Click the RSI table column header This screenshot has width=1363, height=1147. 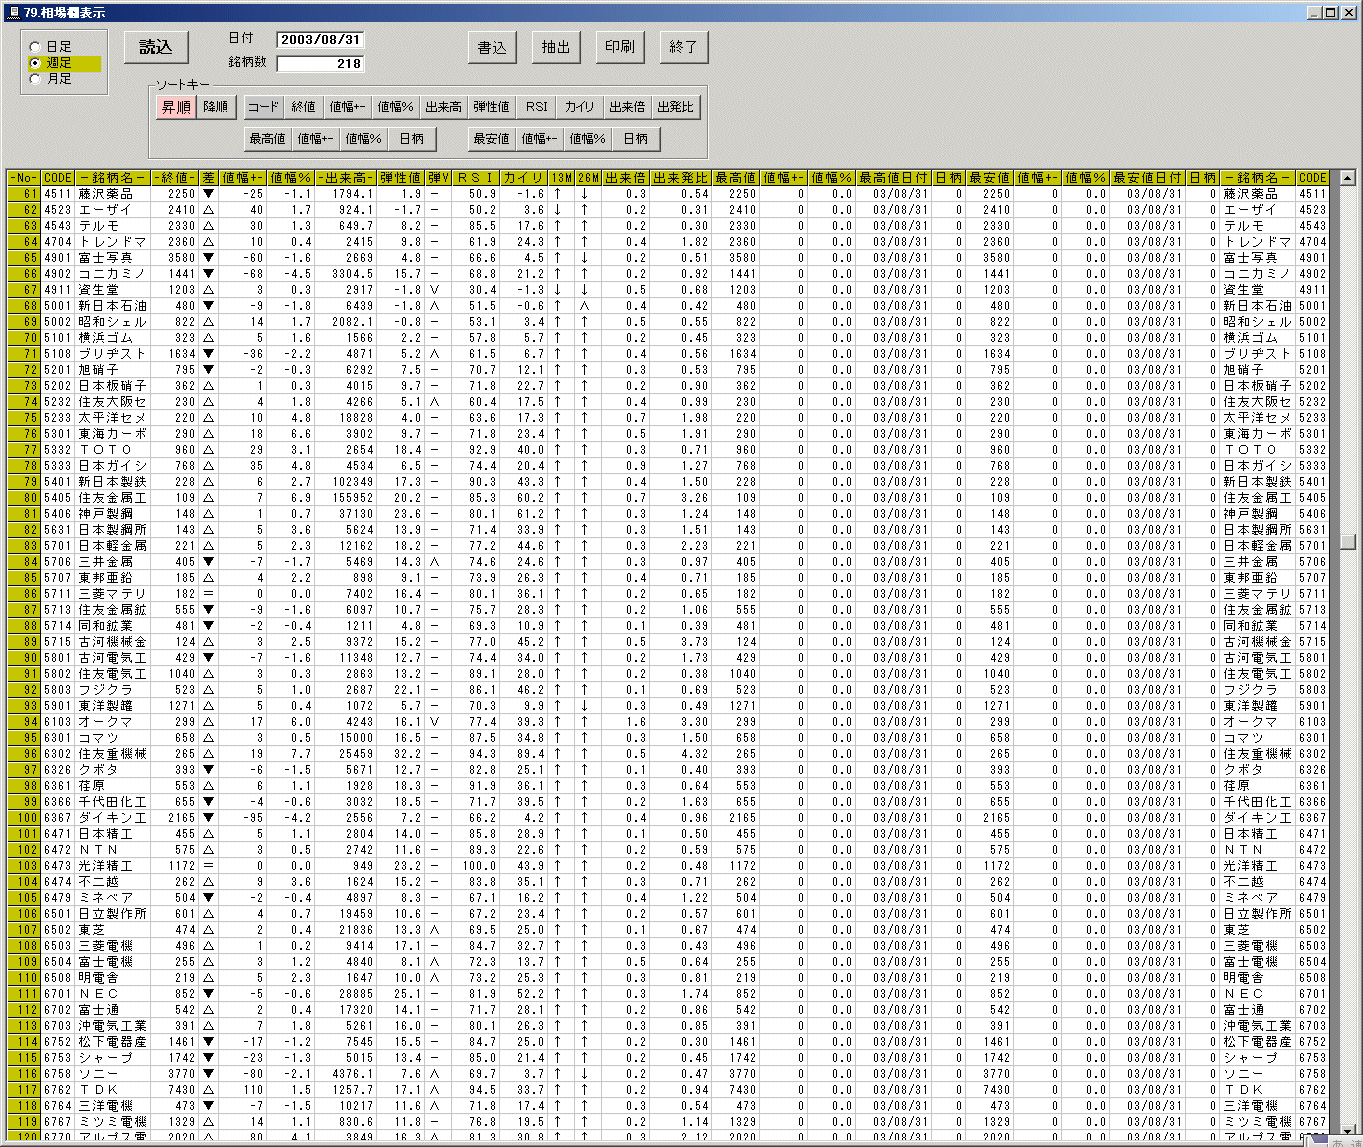(475, 178)
